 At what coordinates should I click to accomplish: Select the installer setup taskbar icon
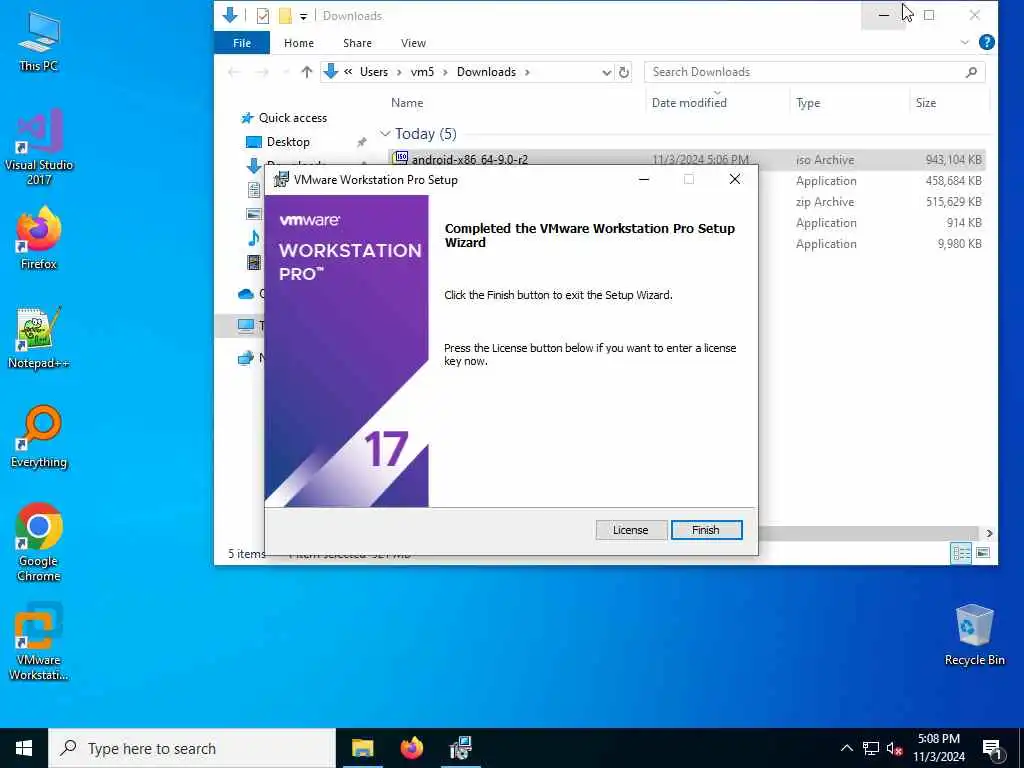coord(460,748)
